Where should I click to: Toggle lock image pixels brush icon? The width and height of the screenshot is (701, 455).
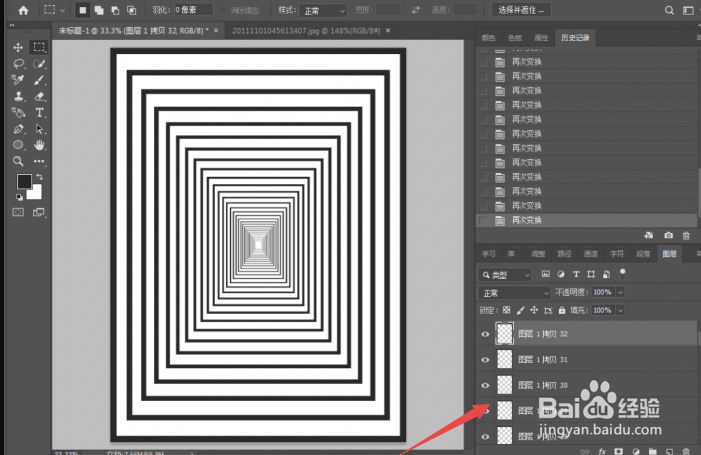point(520,310)
